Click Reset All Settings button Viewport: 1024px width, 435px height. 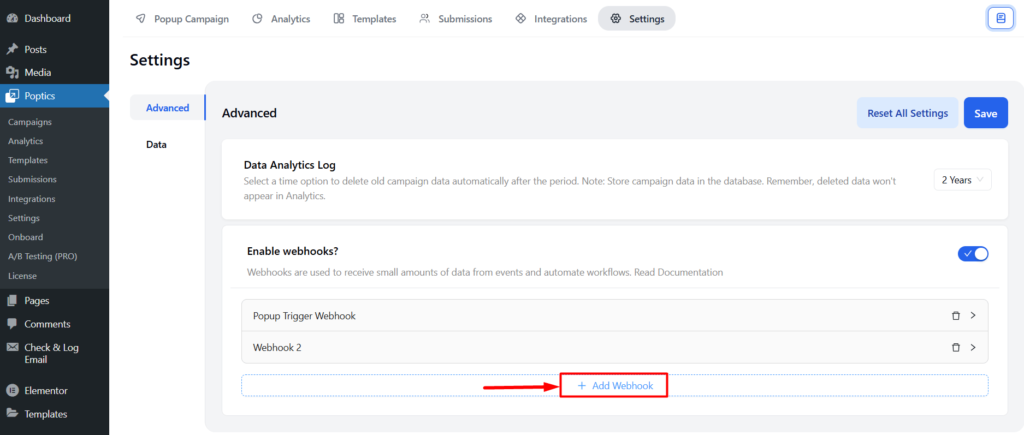pos(907,113)
